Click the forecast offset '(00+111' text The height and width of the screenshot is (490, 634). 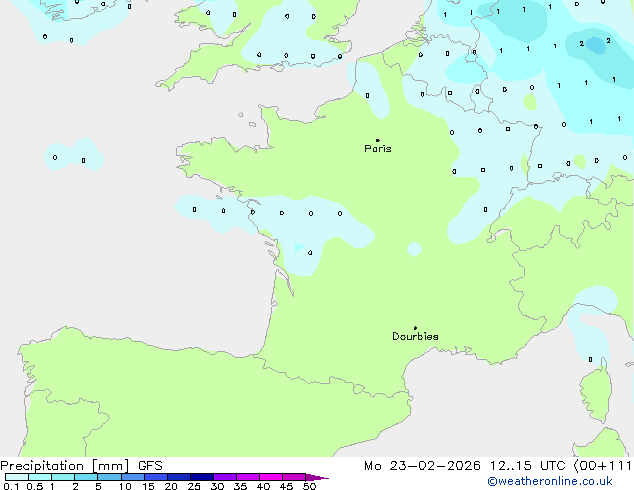click(602, 466)
